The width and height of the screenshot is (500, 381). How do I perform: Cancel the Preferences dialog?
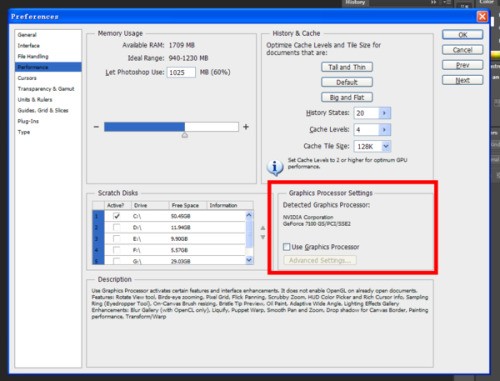tap(462, 50)
